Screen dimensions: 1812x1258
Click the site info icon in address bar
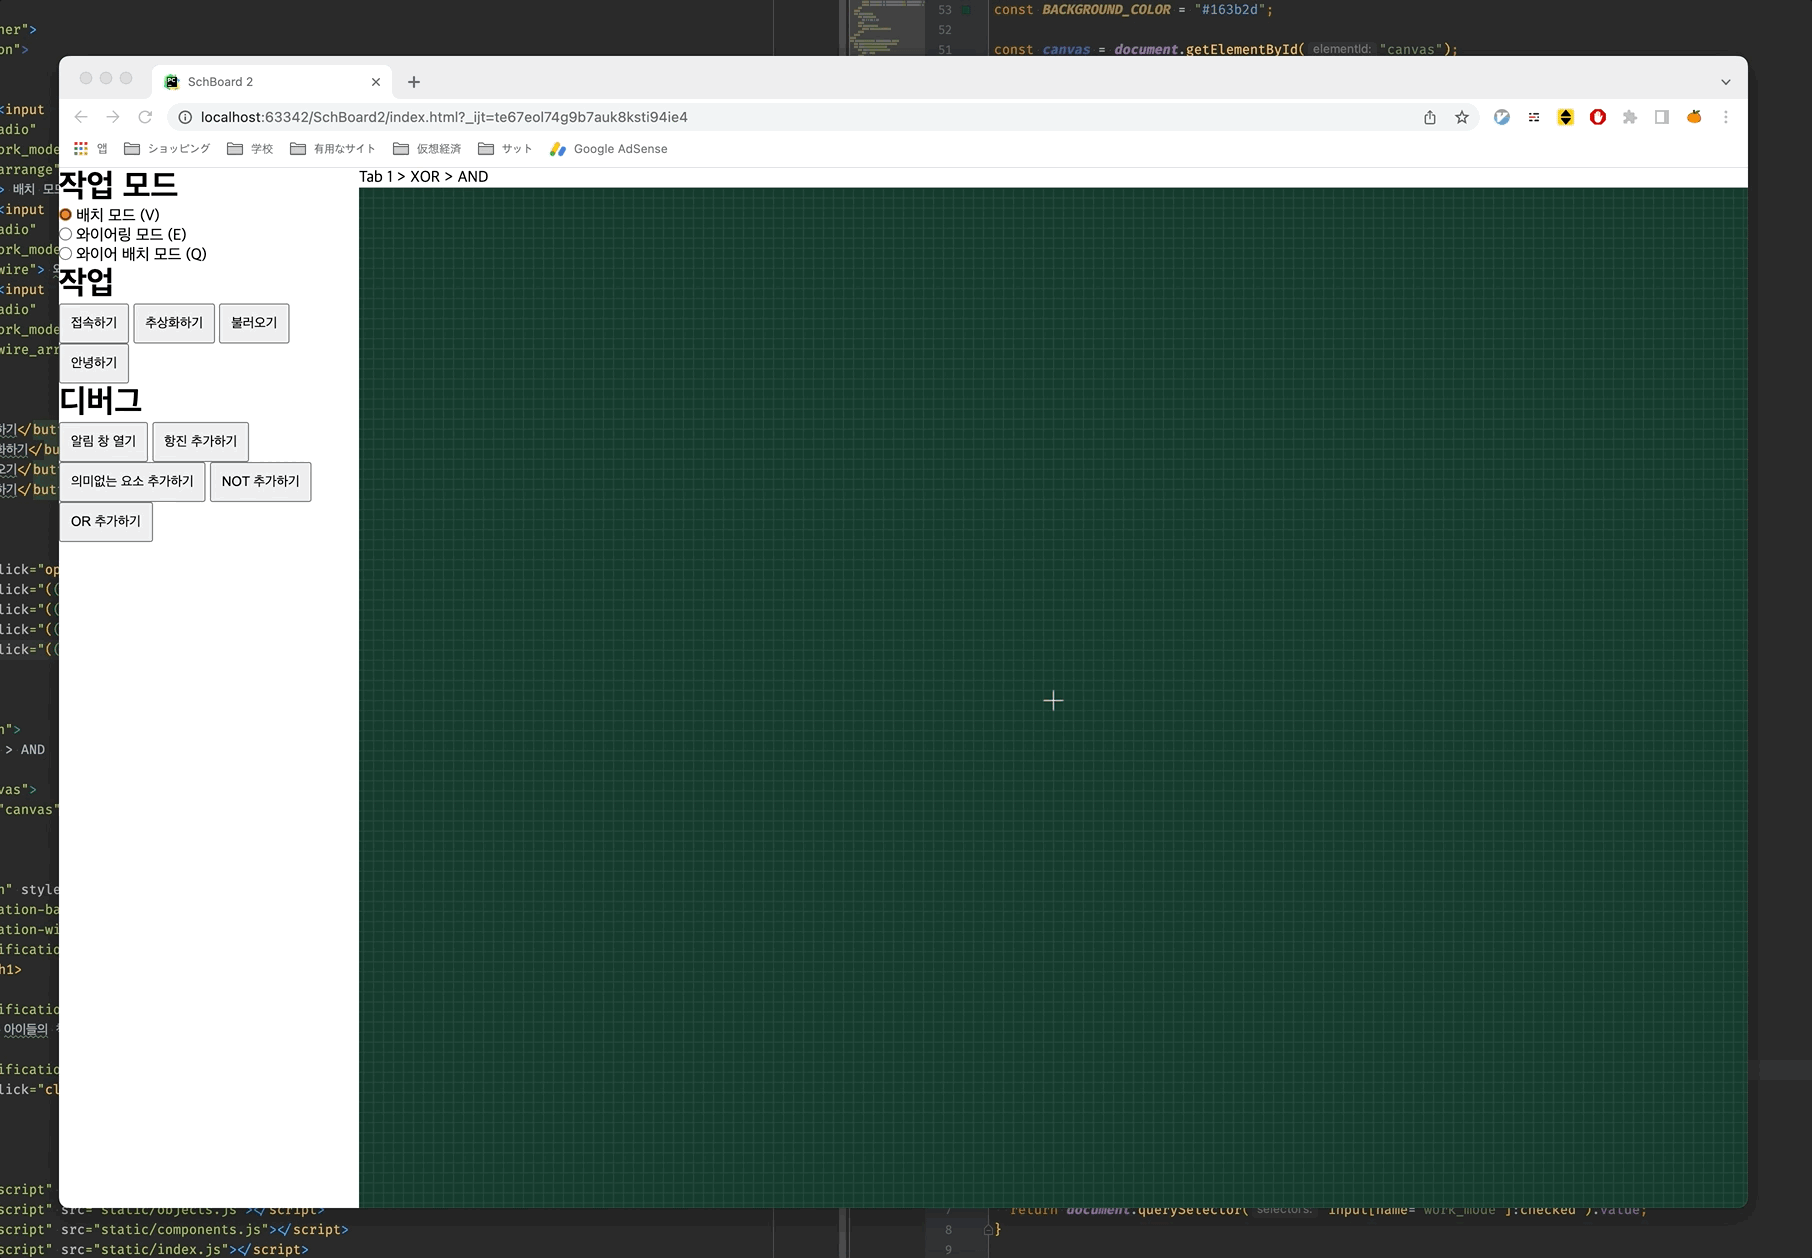tap(185, 117)
